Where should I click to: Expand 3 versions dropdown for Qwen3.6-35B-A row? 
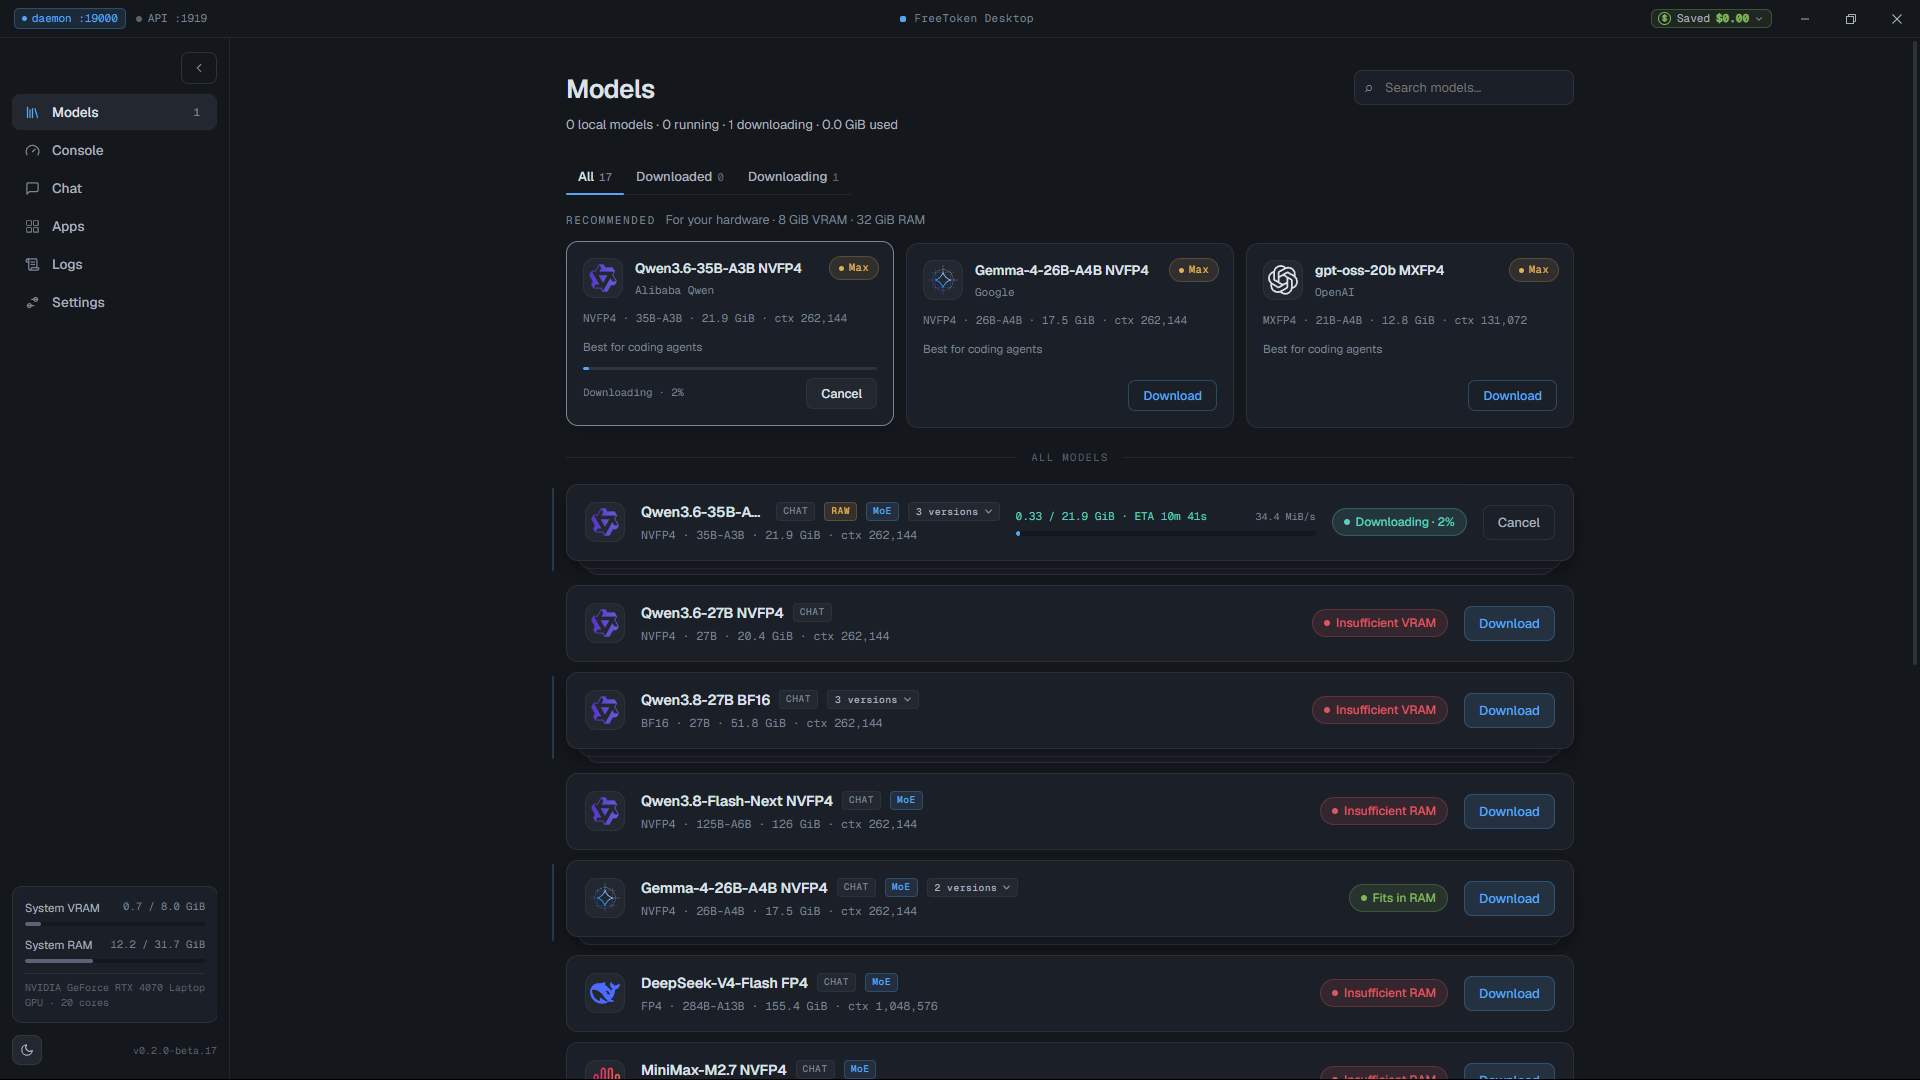(x=954, y=512)
